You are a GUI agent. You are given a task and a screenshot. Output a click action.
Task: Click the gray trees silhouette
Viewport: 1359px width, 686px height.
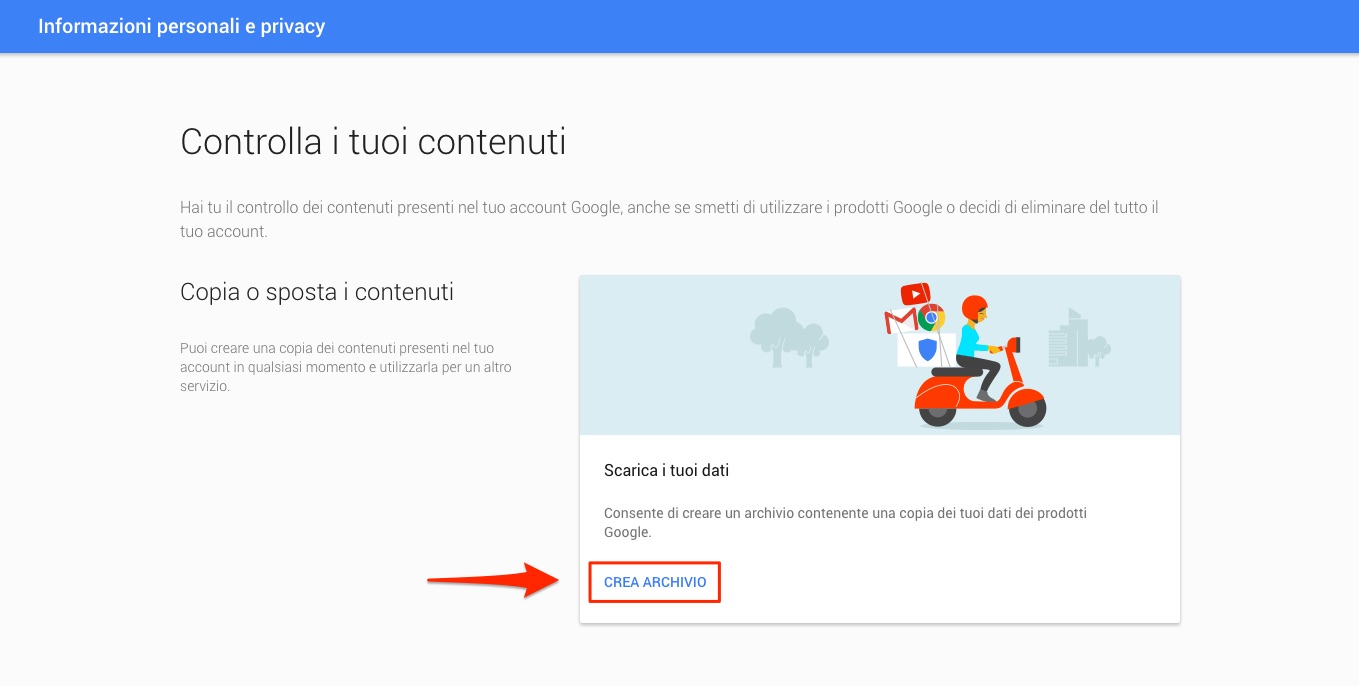coord(789,336)
